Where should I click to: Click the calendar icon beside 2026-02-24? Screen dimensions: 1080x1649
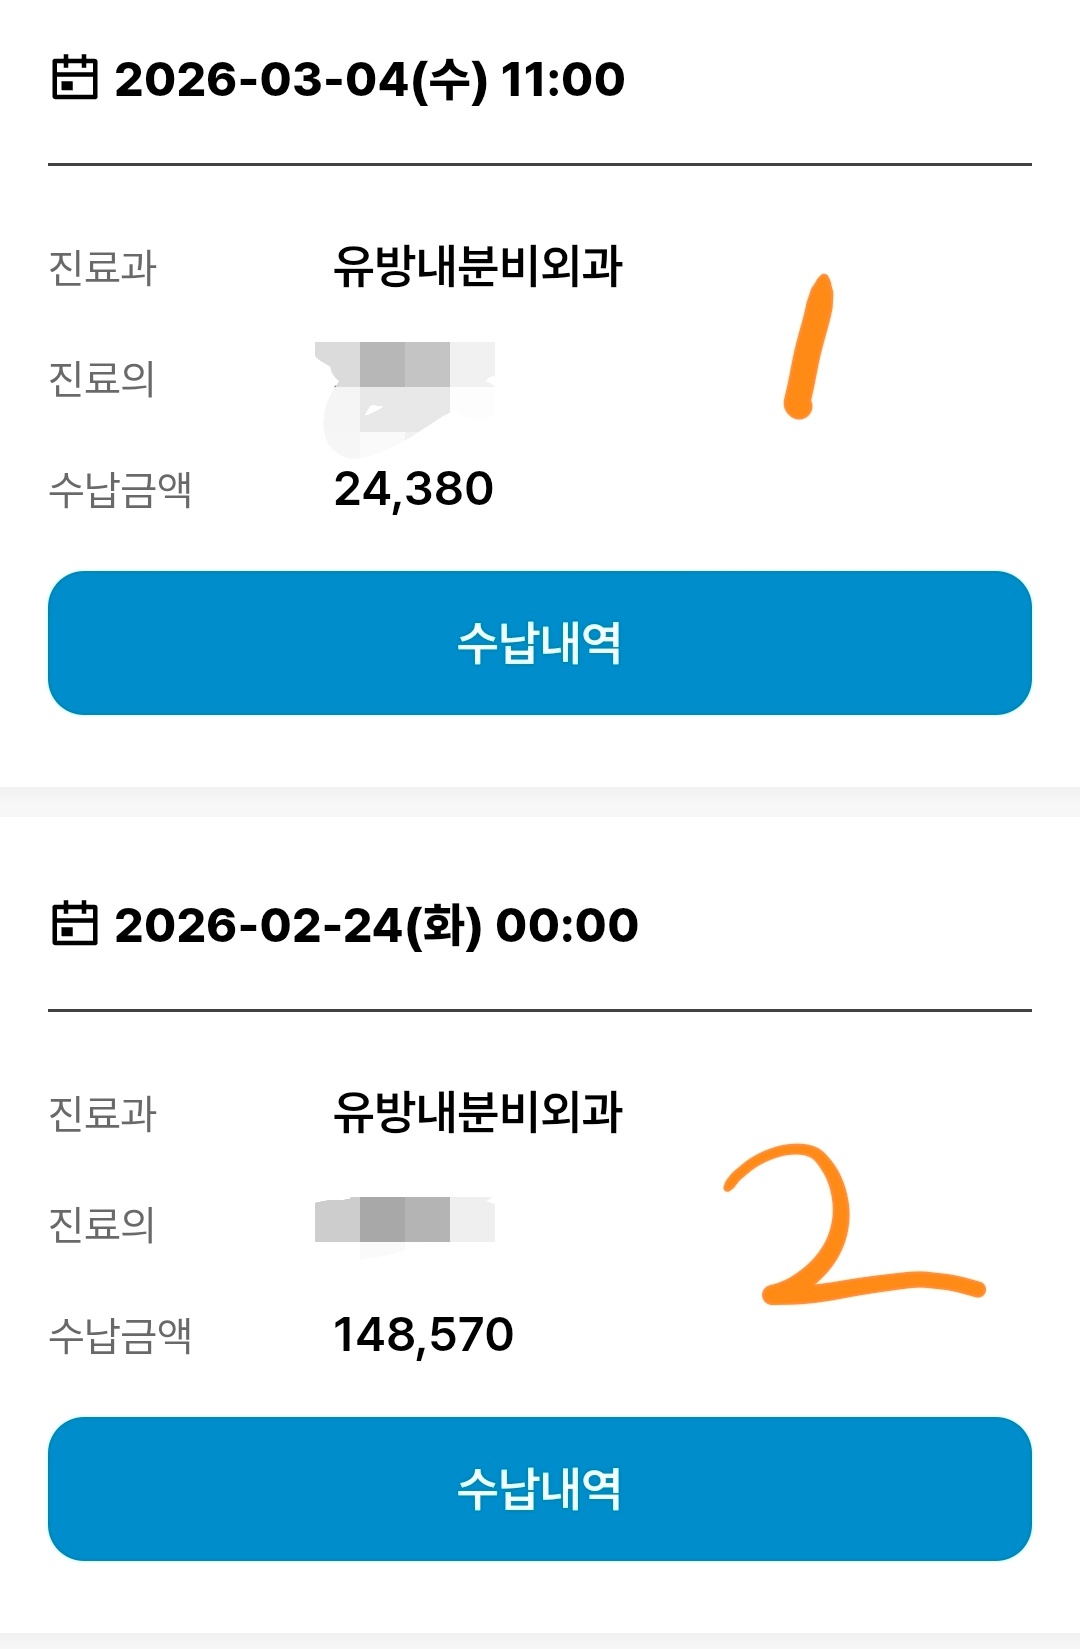(74, 923)
